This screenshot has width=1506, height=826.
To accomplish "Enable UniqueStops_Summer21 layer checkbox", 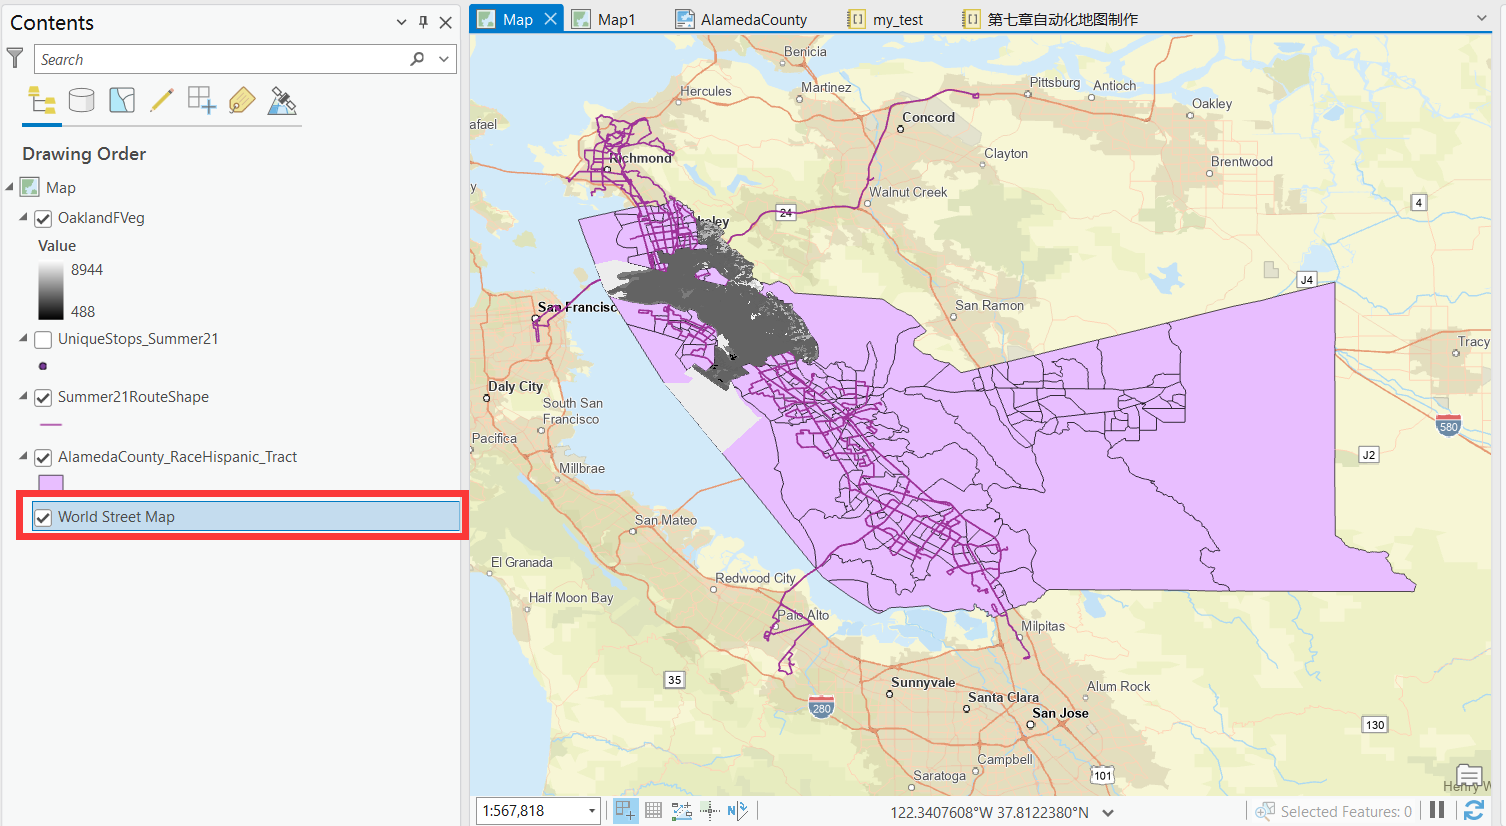I will (43, 340).
